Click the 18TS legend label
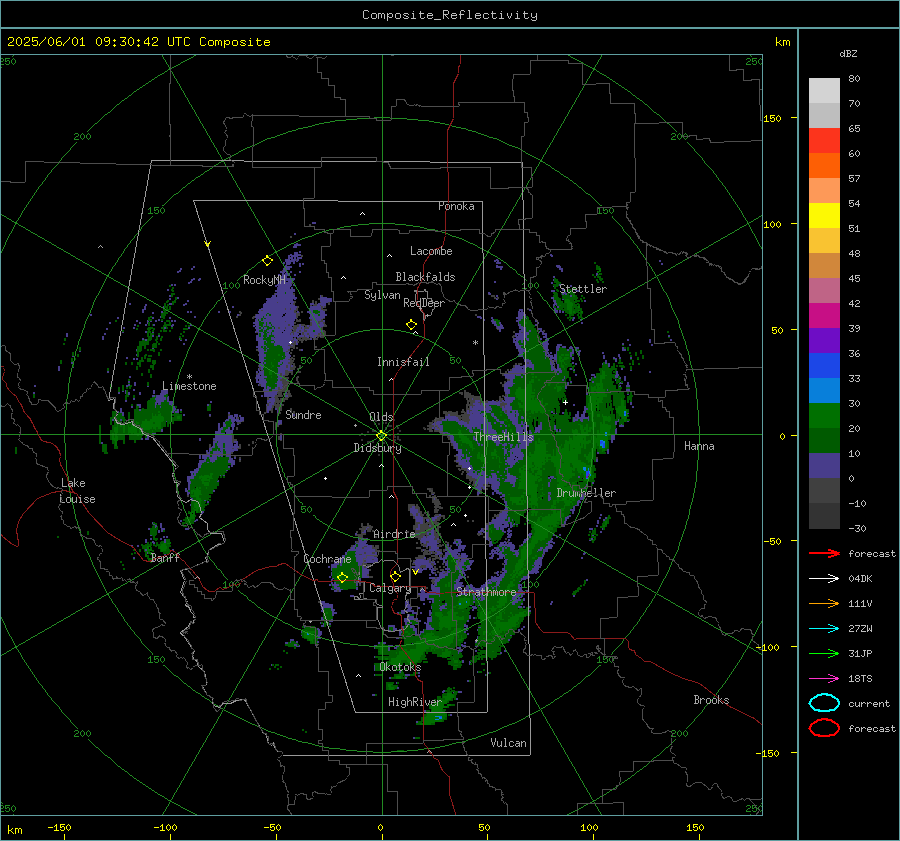Viewport: 900px width, 841px height. coord(860,679)
